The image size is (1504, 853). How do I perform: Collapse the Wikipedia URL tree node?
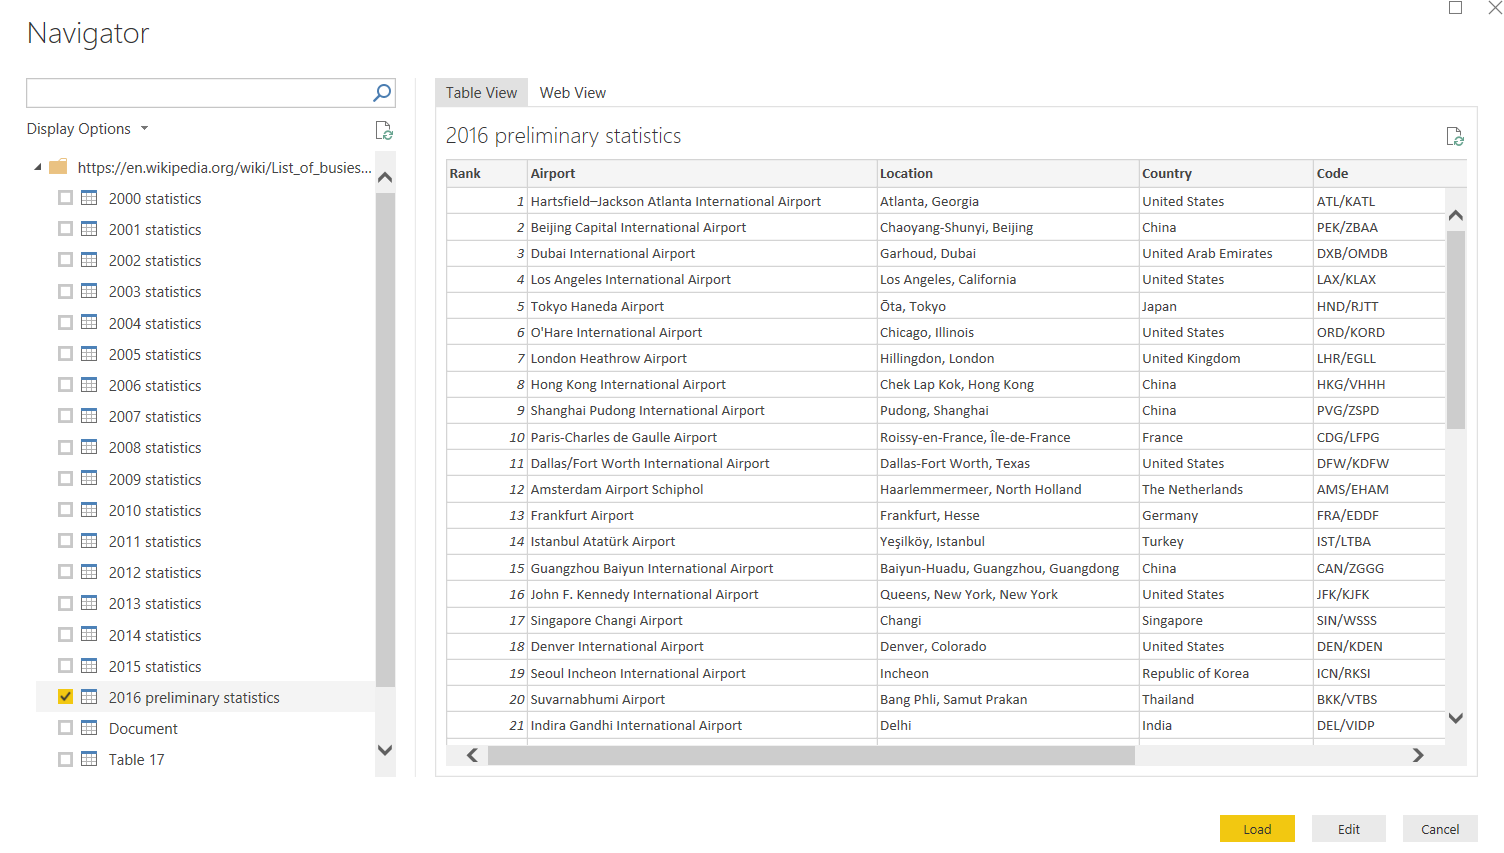38,167
